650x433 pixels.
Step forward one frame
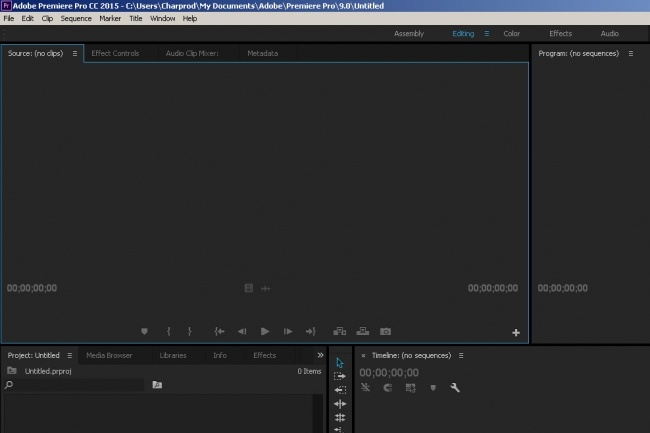pyautogui.click(x=288, y=331)
